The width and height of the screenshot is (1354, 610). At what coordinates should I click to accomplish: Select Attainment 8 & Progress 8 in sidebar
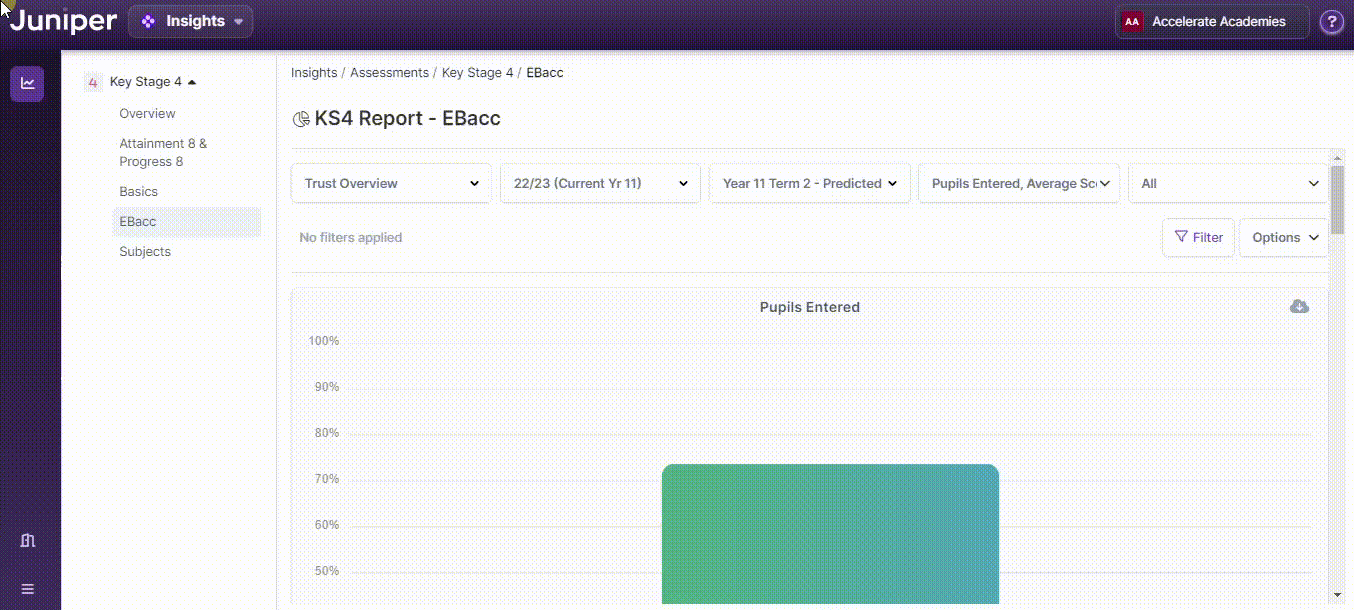coord(163,152)
